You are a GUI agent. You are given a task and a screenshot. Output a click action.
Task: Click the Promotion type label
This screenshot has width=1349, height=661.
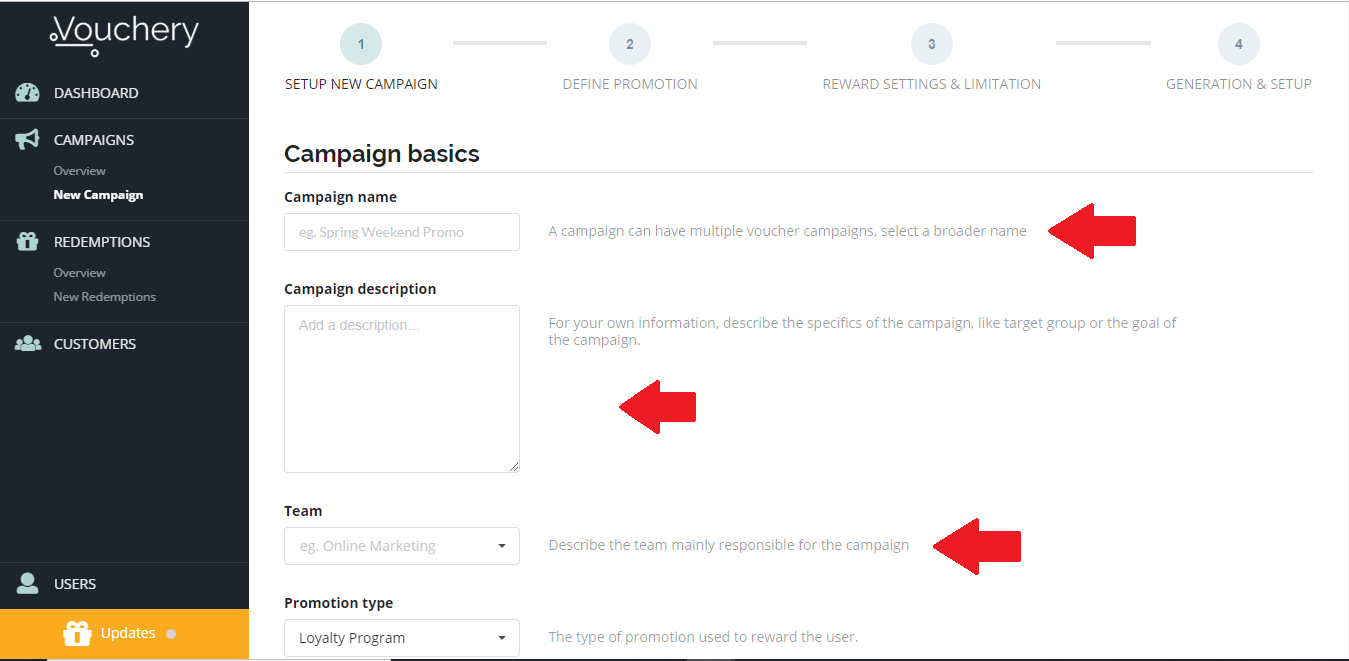[339, 603]
